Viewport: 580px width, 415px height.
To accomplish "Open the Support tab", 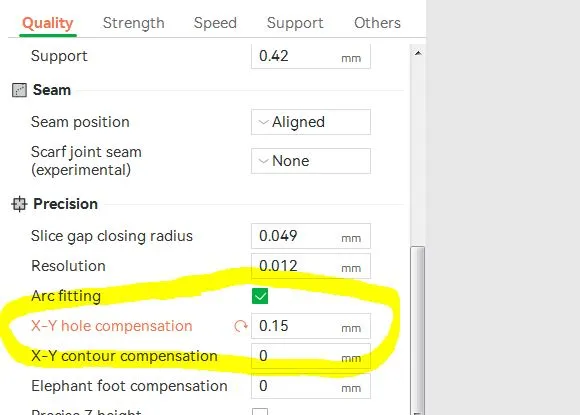I will tap(295, 23).
